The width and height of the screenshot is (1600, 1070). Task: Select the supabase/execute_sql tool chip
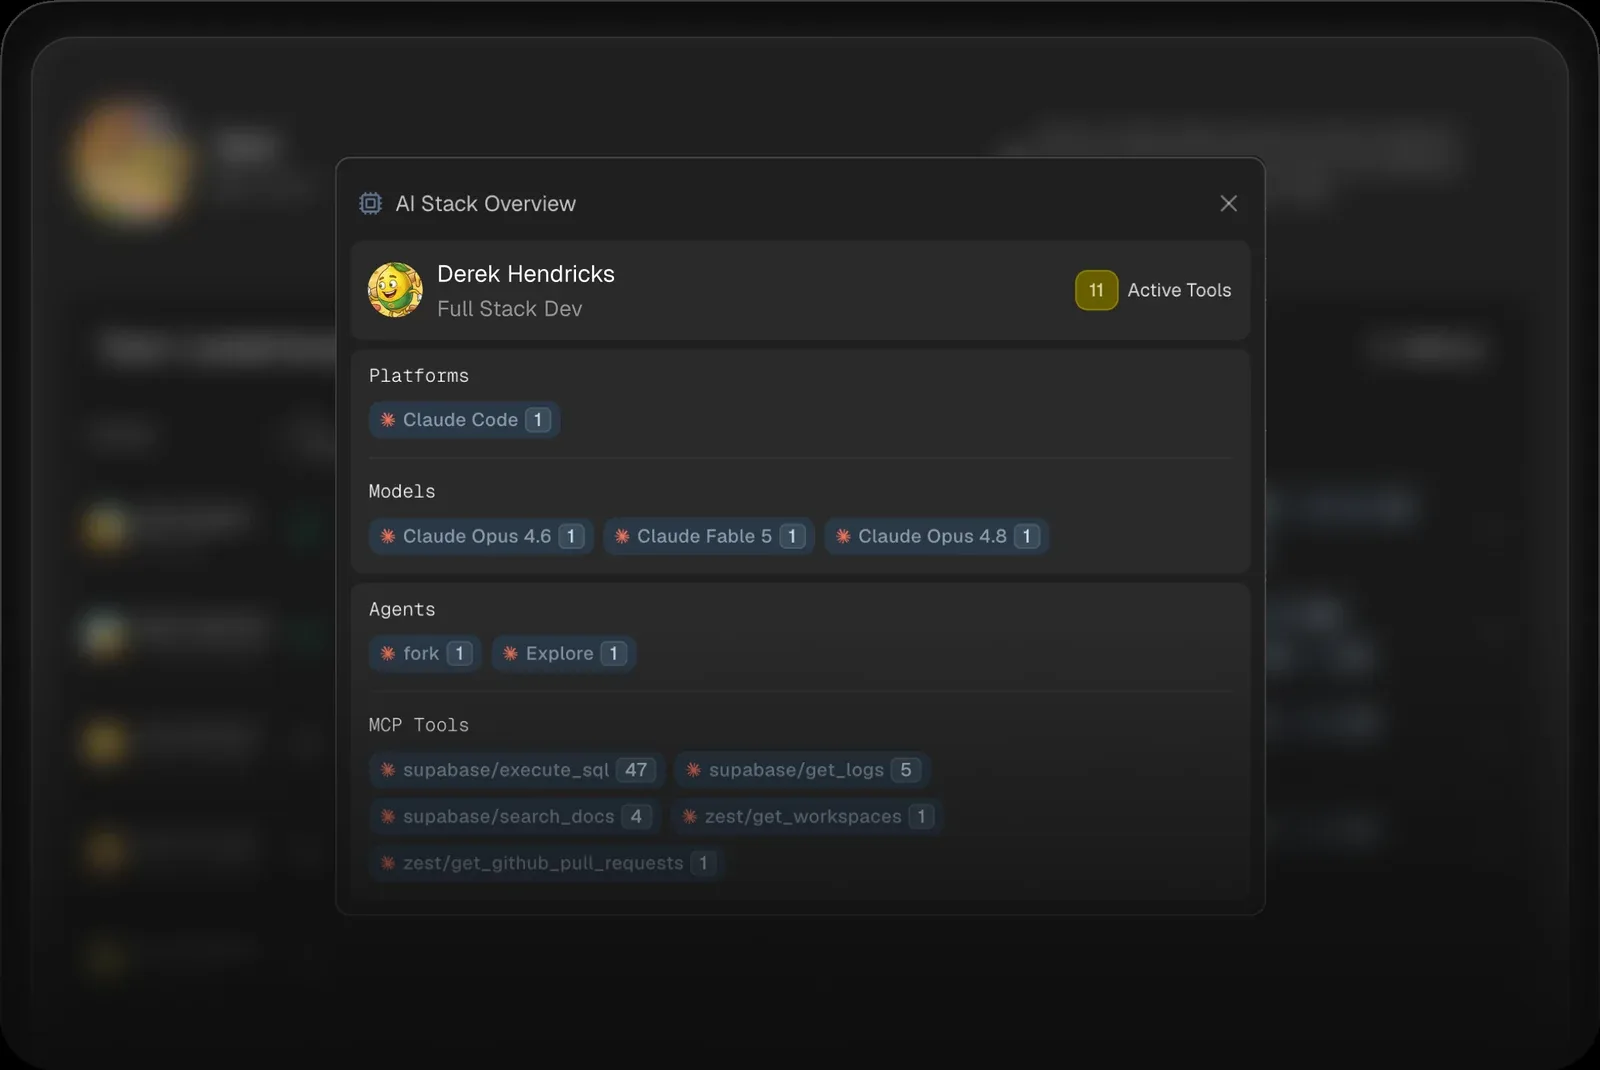(x=517, y=770)
